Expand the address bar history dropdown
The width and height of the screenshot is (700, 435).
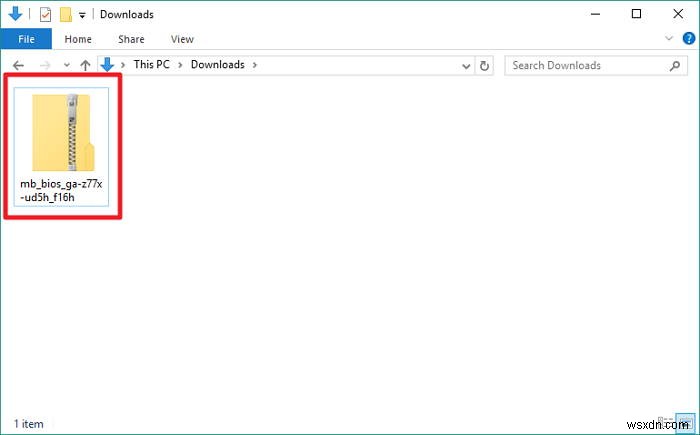pos(466,66)
